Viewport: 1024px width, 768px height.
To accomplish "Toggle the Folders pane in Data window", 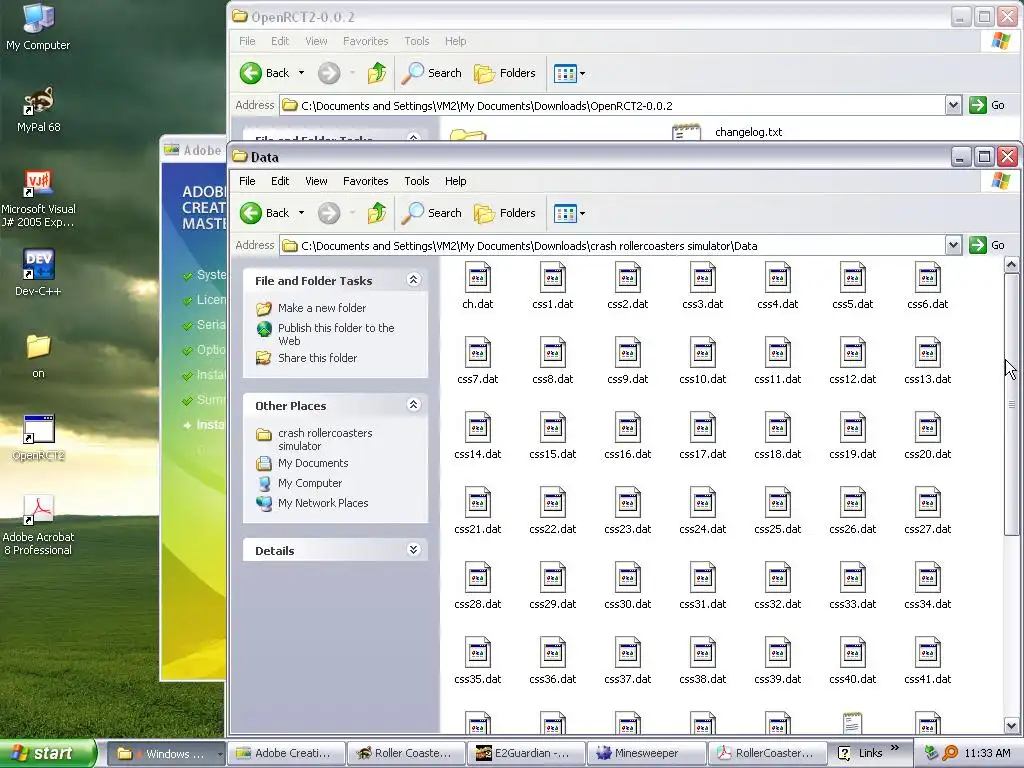I will (505, 213).
